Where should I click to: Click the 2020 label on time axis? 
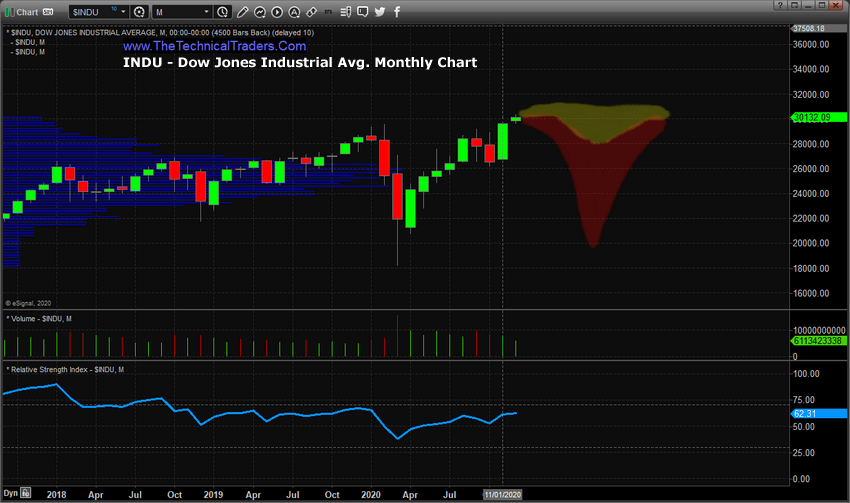[371, 494]
